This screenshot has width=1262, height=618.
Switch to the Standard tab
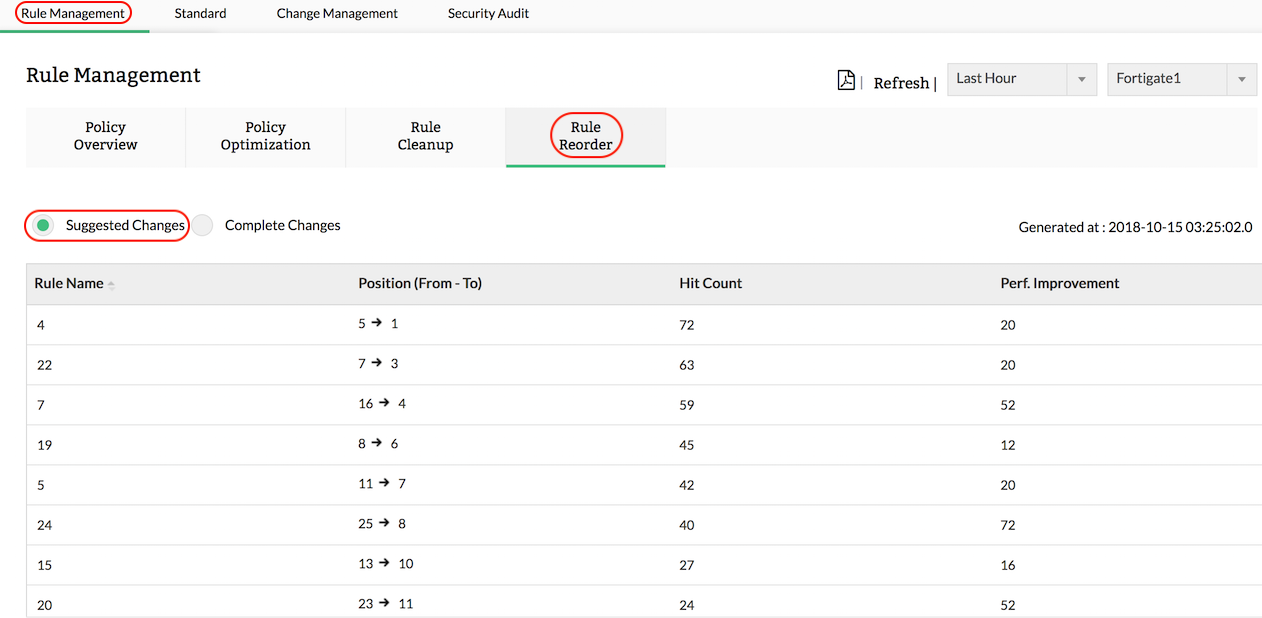[199, 13]
